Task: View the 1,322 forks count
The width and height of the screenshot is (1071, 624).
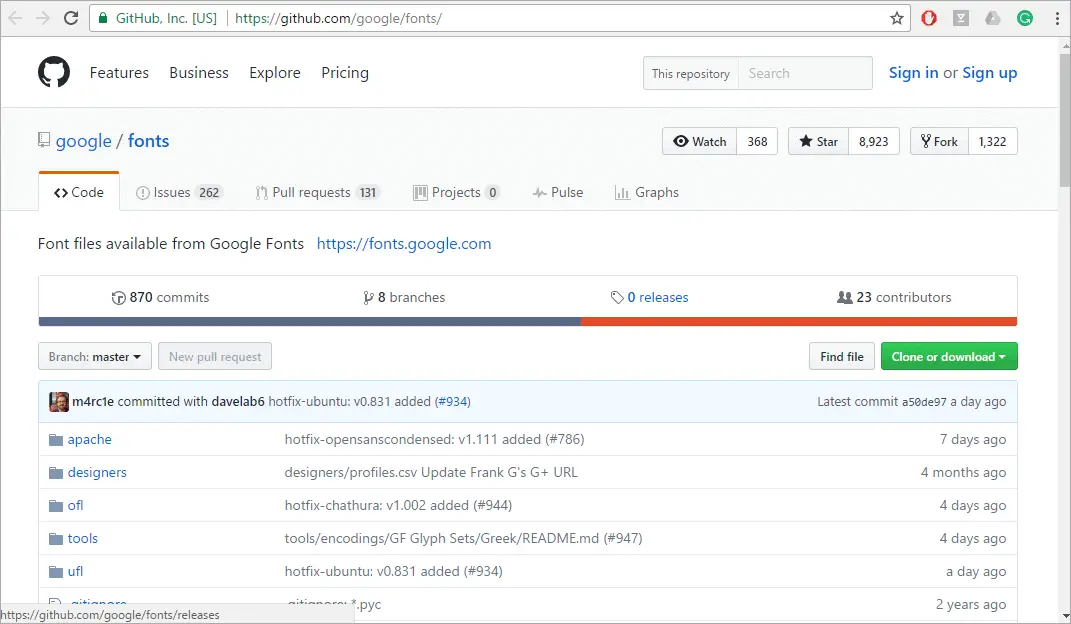Action: pos(992,141)
